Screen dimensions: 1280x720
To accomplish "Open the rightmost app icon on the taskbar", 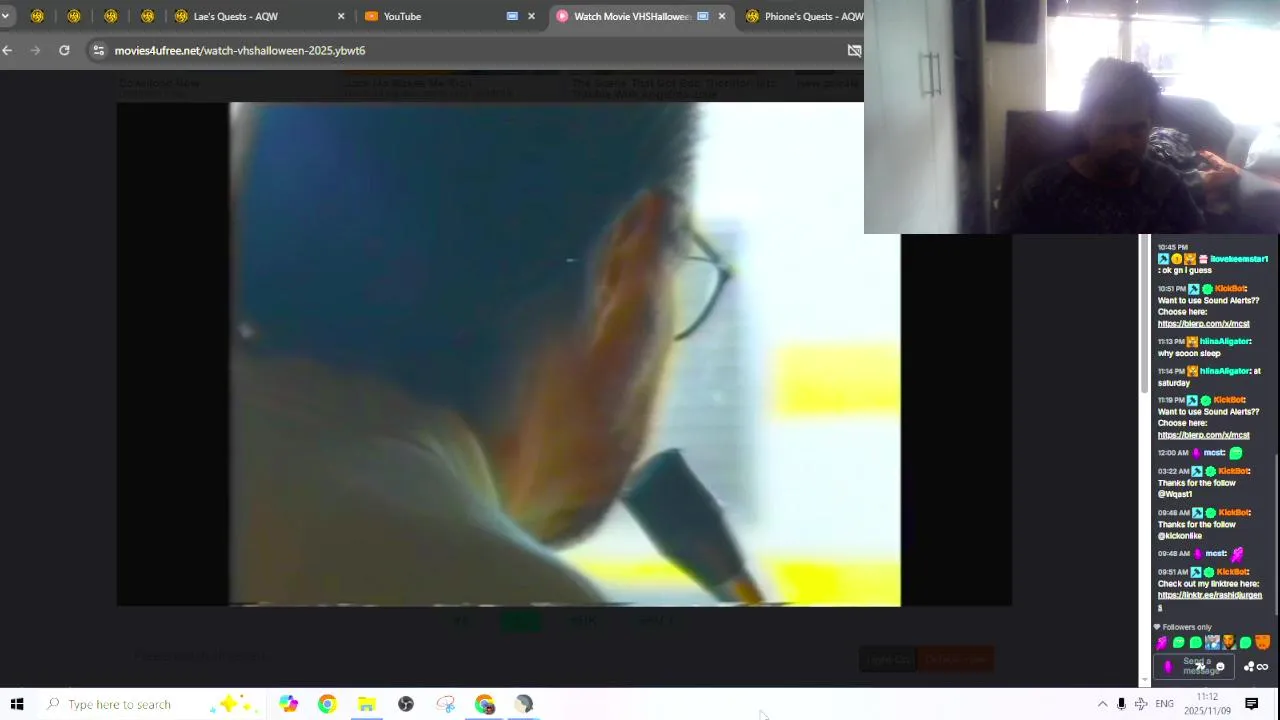I will coord(524,704).
